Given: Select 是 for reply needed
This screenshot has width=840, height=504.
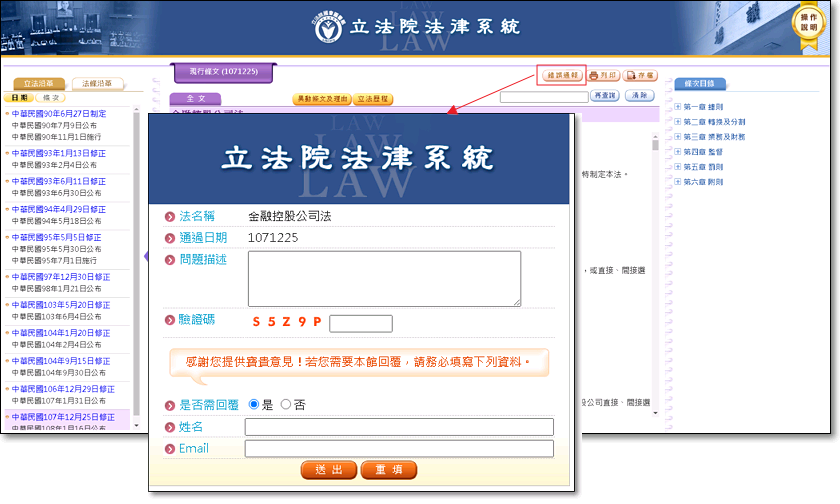Looking at the screenshot, I should 253,404.
